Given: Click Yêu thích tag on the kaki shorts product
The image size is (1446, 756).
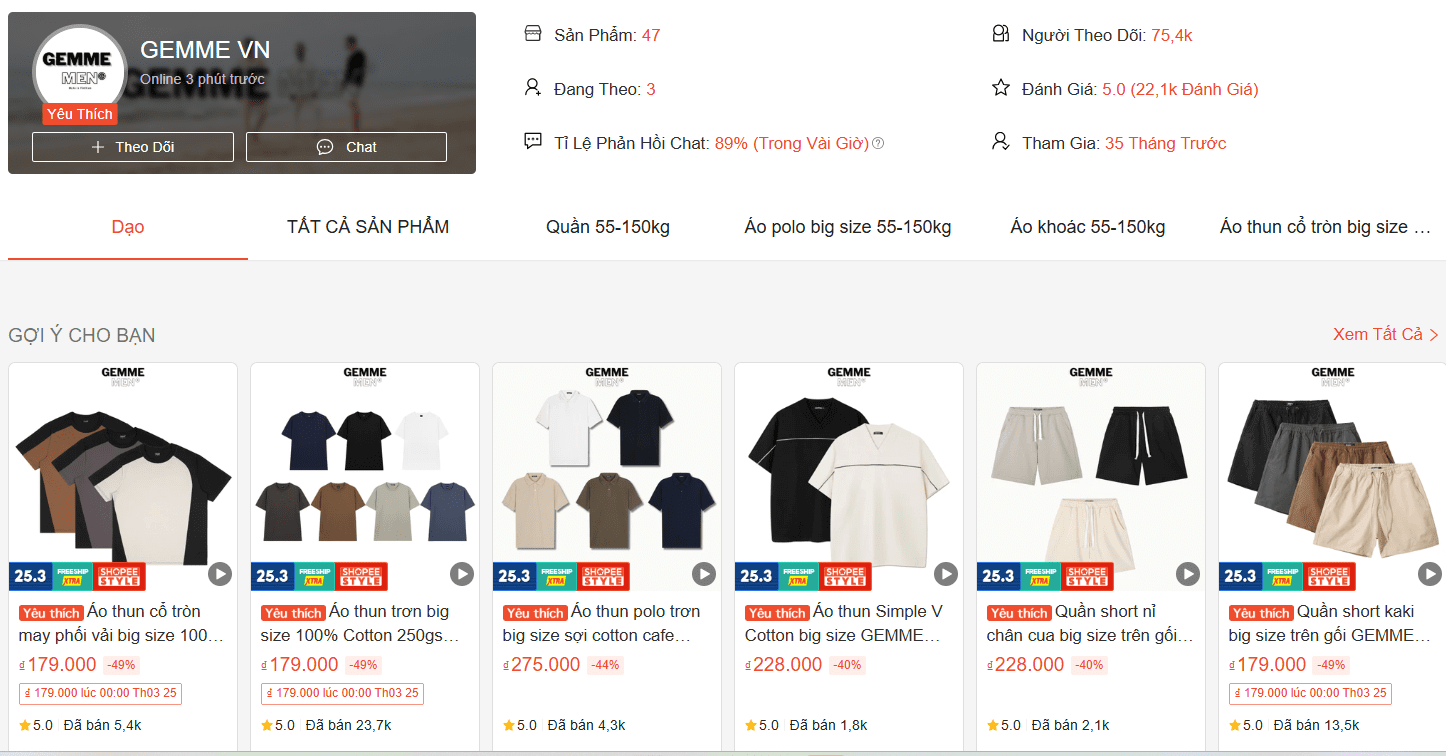Looking at the screenshot, I should point(1260,612).
